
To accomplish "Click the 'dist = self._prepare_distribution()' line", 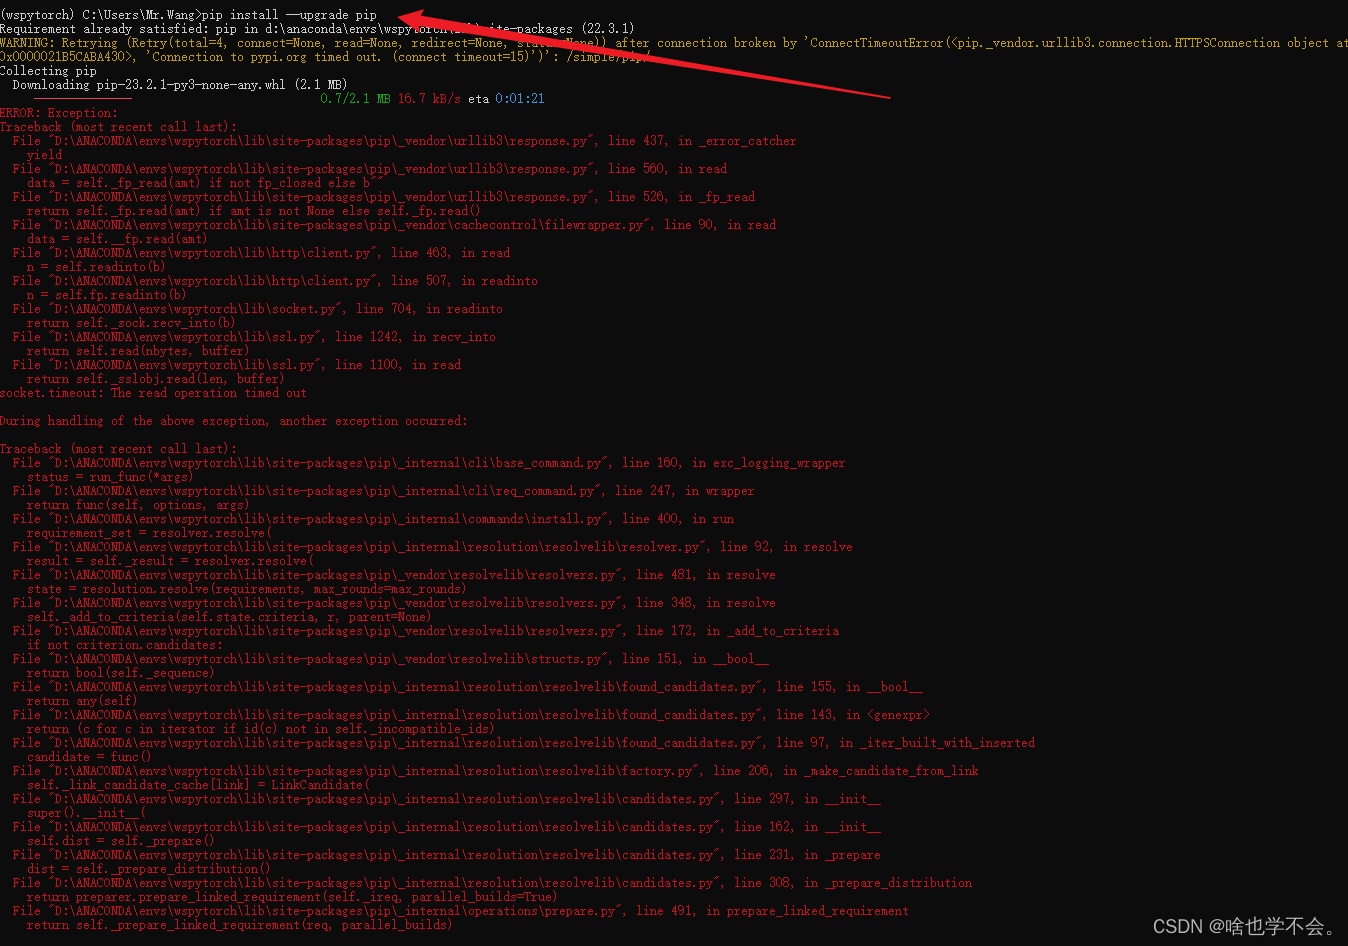I will point(149,869).
